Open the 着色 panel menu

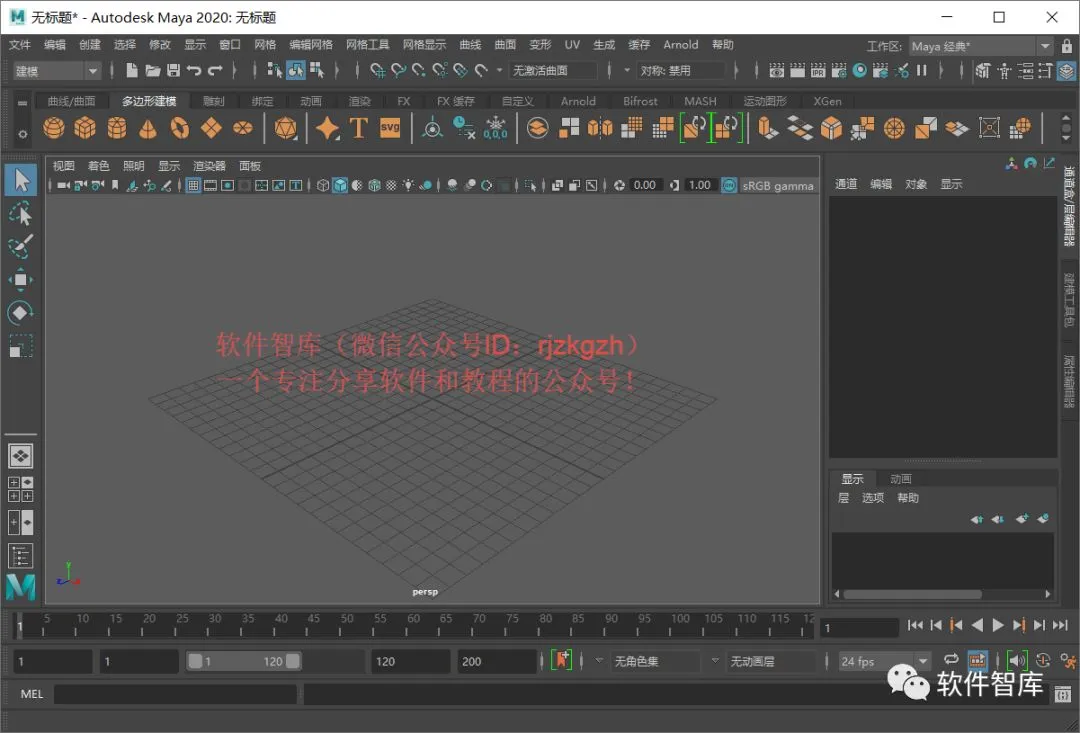(x=98, y=166)
